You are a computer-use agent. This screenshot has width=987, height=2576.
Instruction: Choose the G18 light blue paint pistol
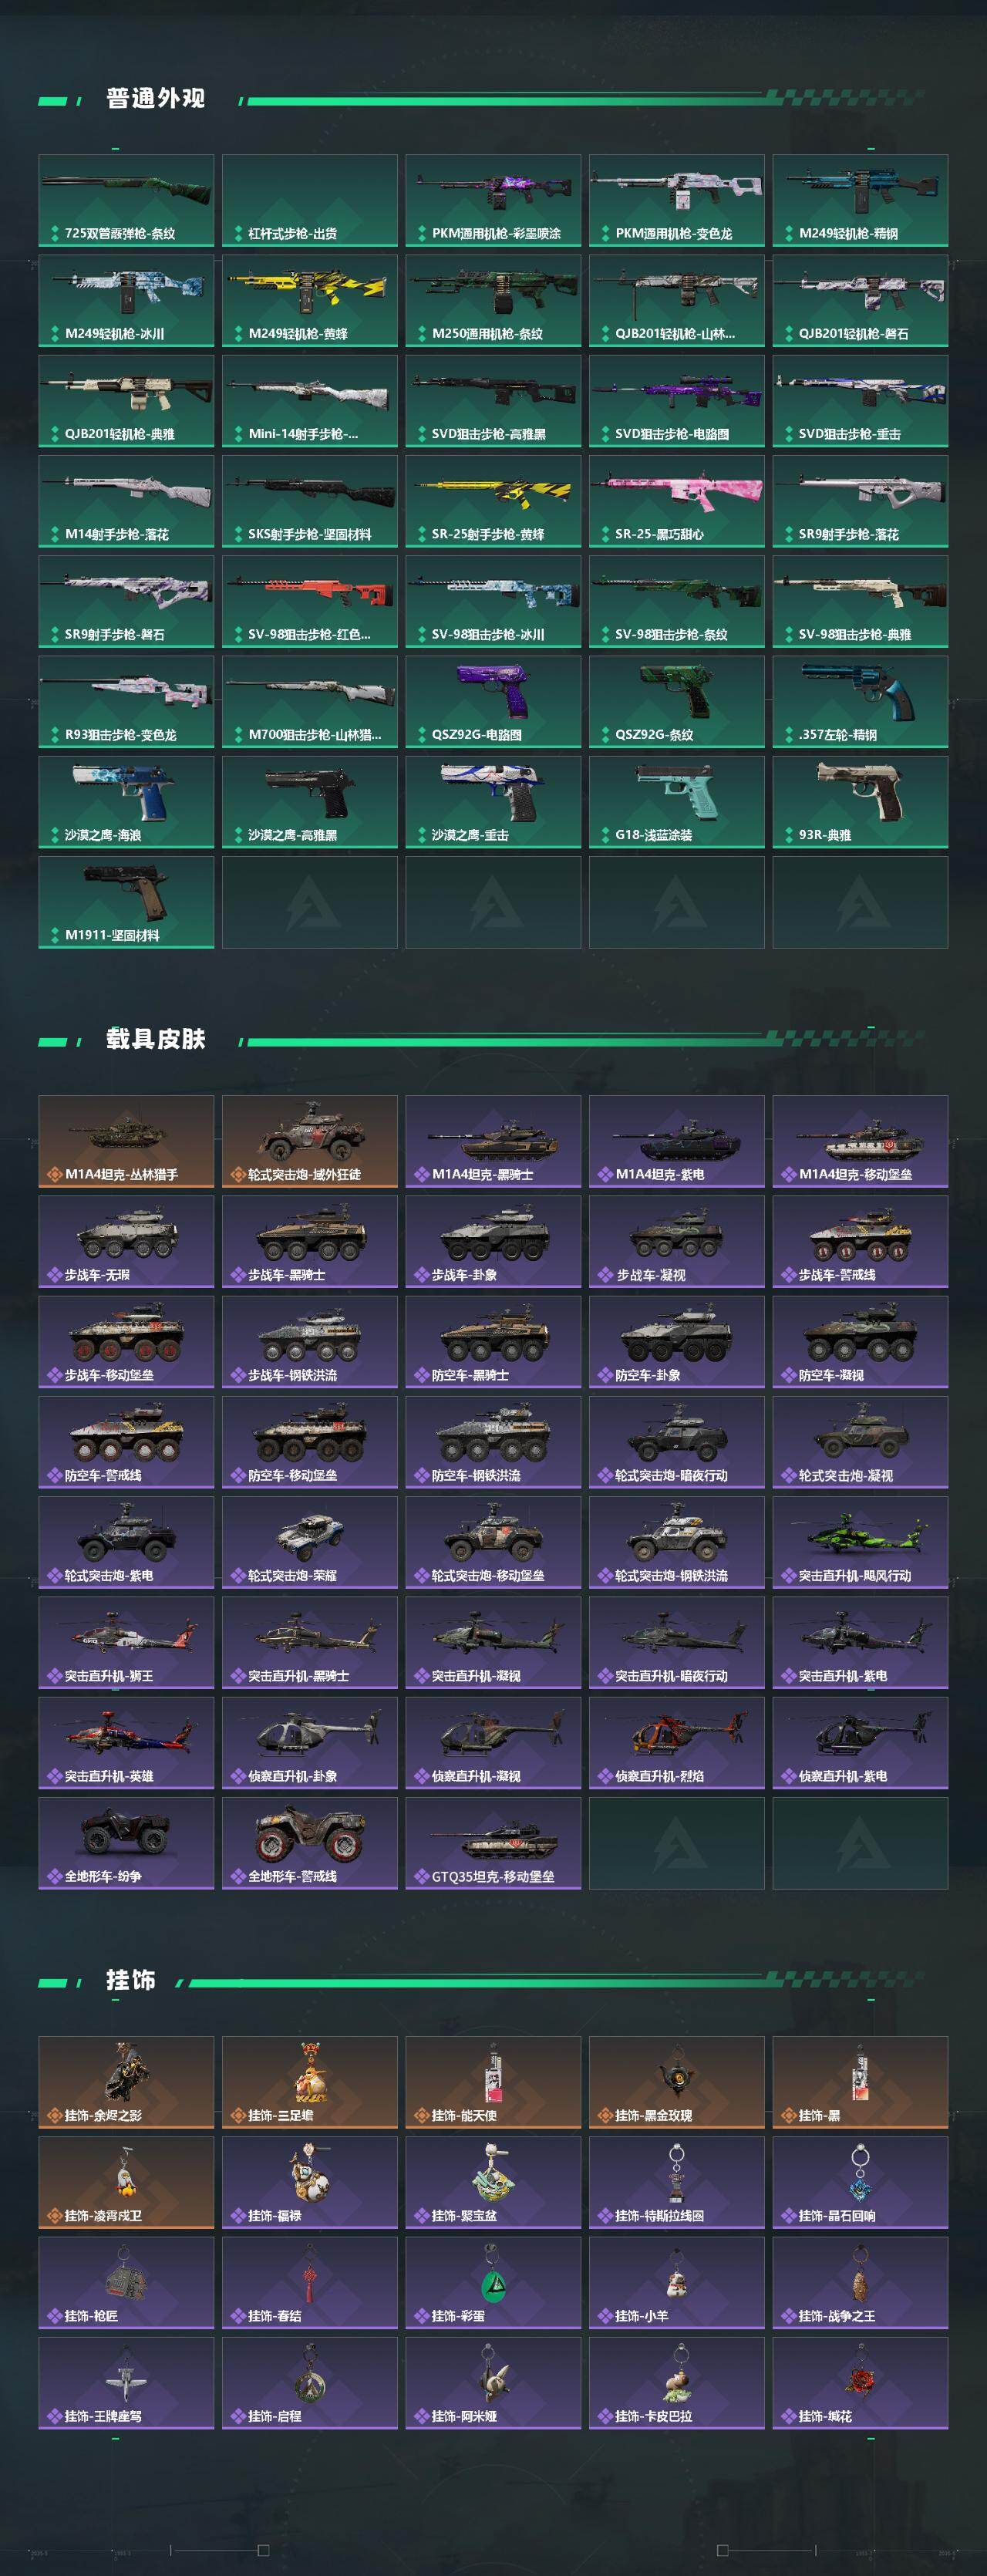(x=676, y=802)
